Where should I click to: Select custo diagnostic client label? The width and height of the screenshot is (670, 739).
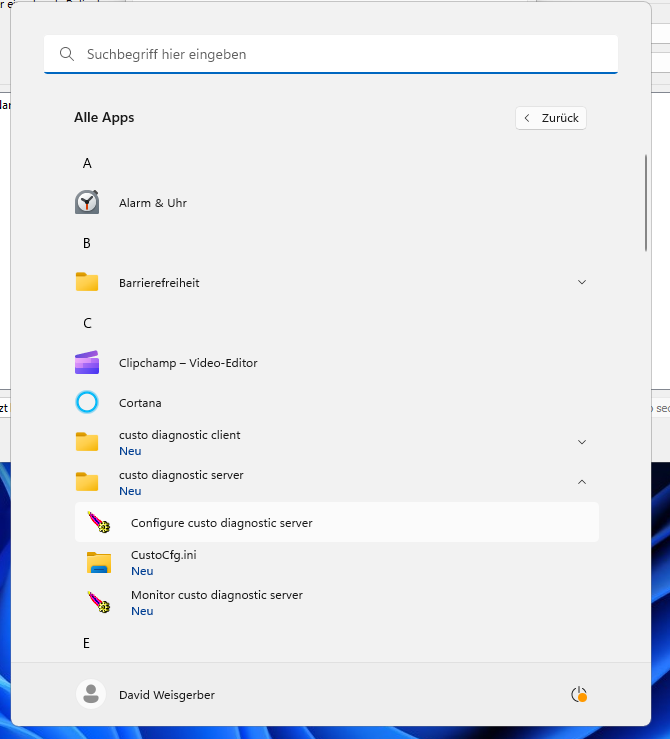click(180, 435)
